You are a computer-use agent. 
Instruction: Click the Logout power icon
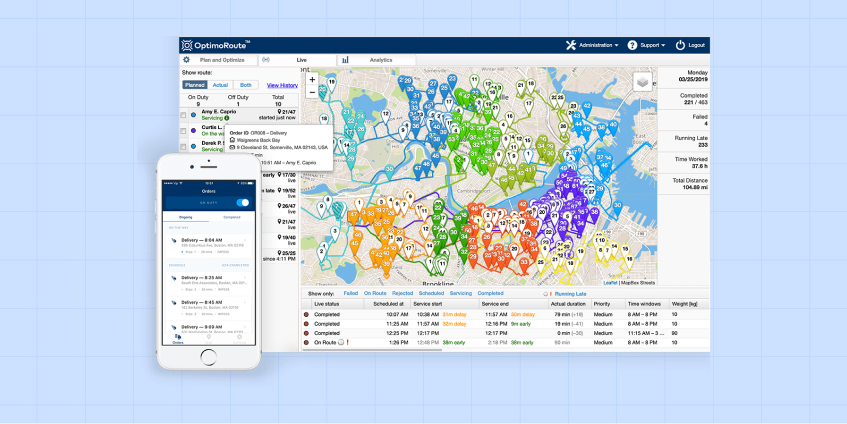pos(680,45)
